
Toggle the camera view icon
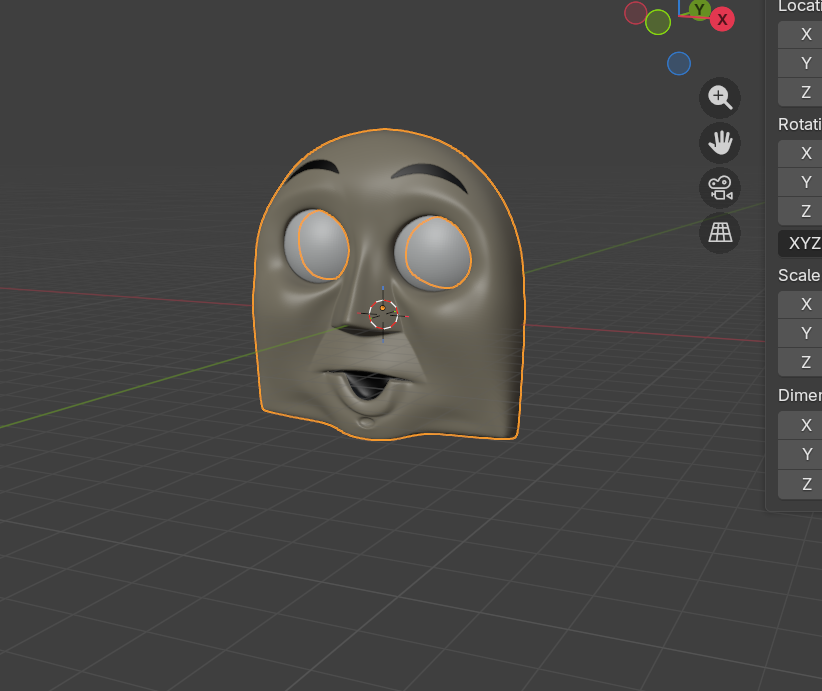pos(720,188)
